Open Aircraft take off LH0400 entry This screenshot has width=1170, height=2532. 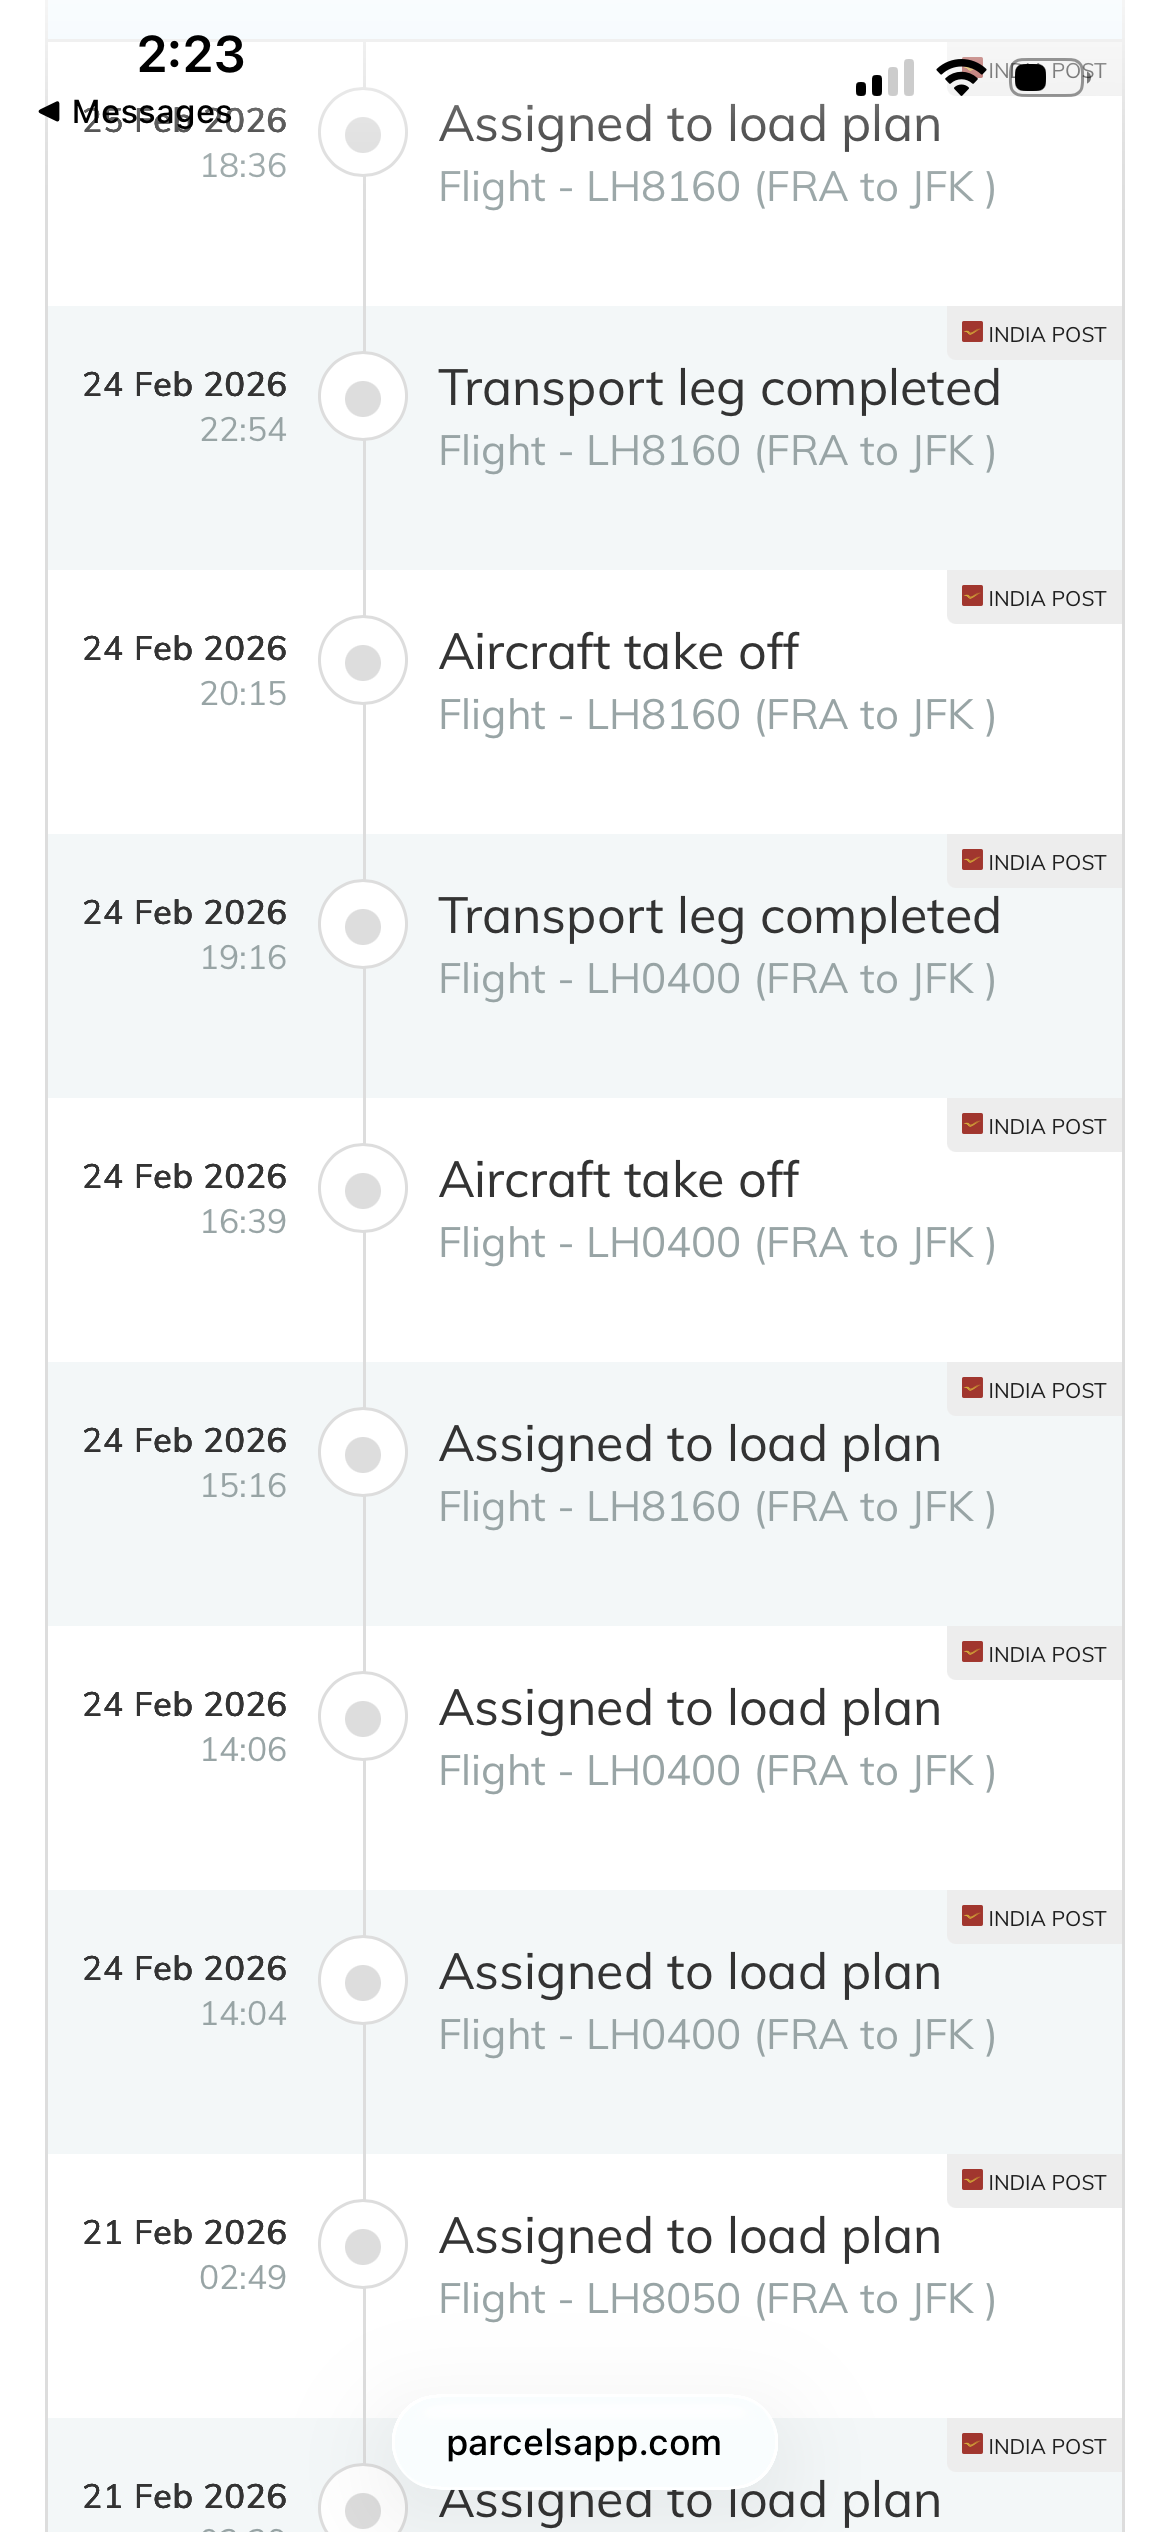point(585,1230)
